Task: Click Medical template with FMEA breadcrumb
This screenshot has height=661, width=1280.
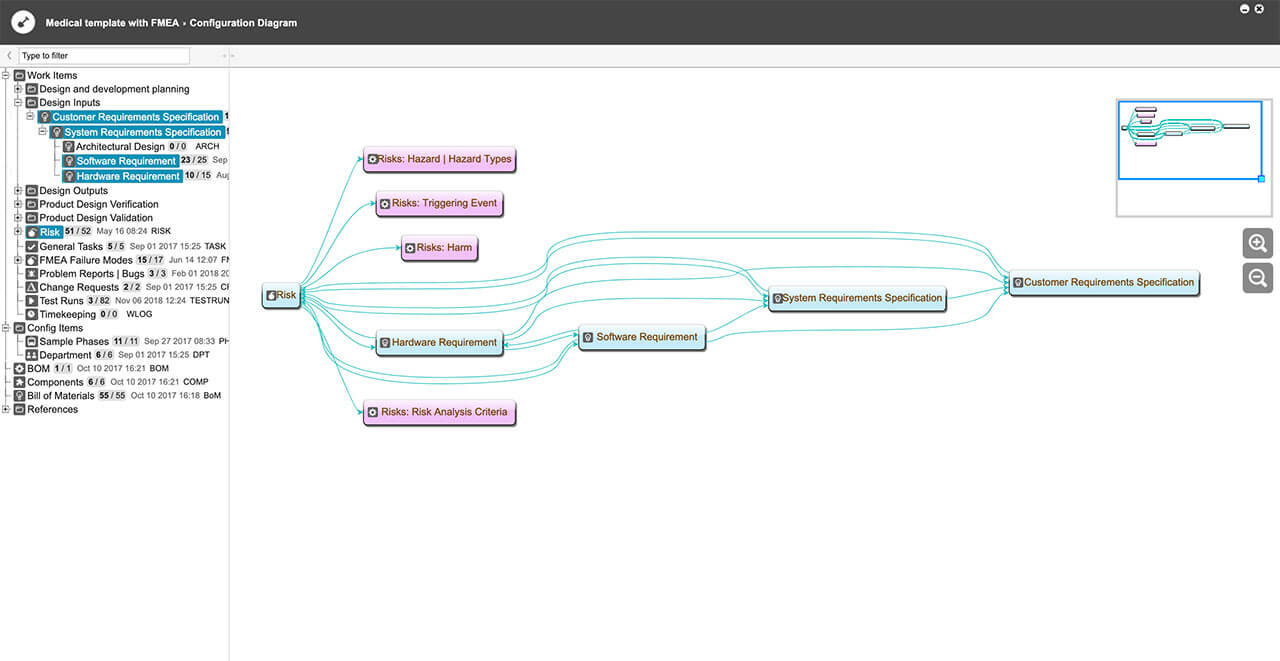Action: (x=112, y=23)
